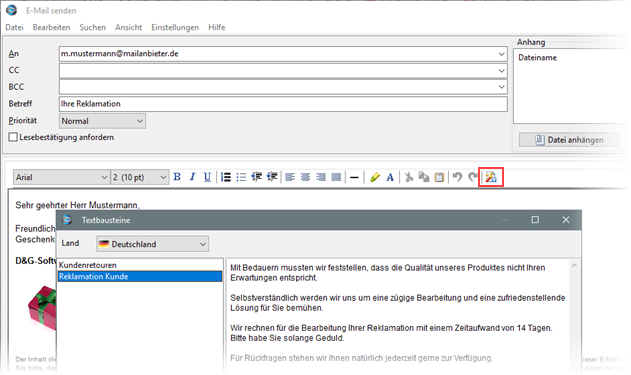Image resolution: width=631 pixels, height=375 pixels.
Task: Click the E-Mail senden app icon
Action: coord(11,10)
